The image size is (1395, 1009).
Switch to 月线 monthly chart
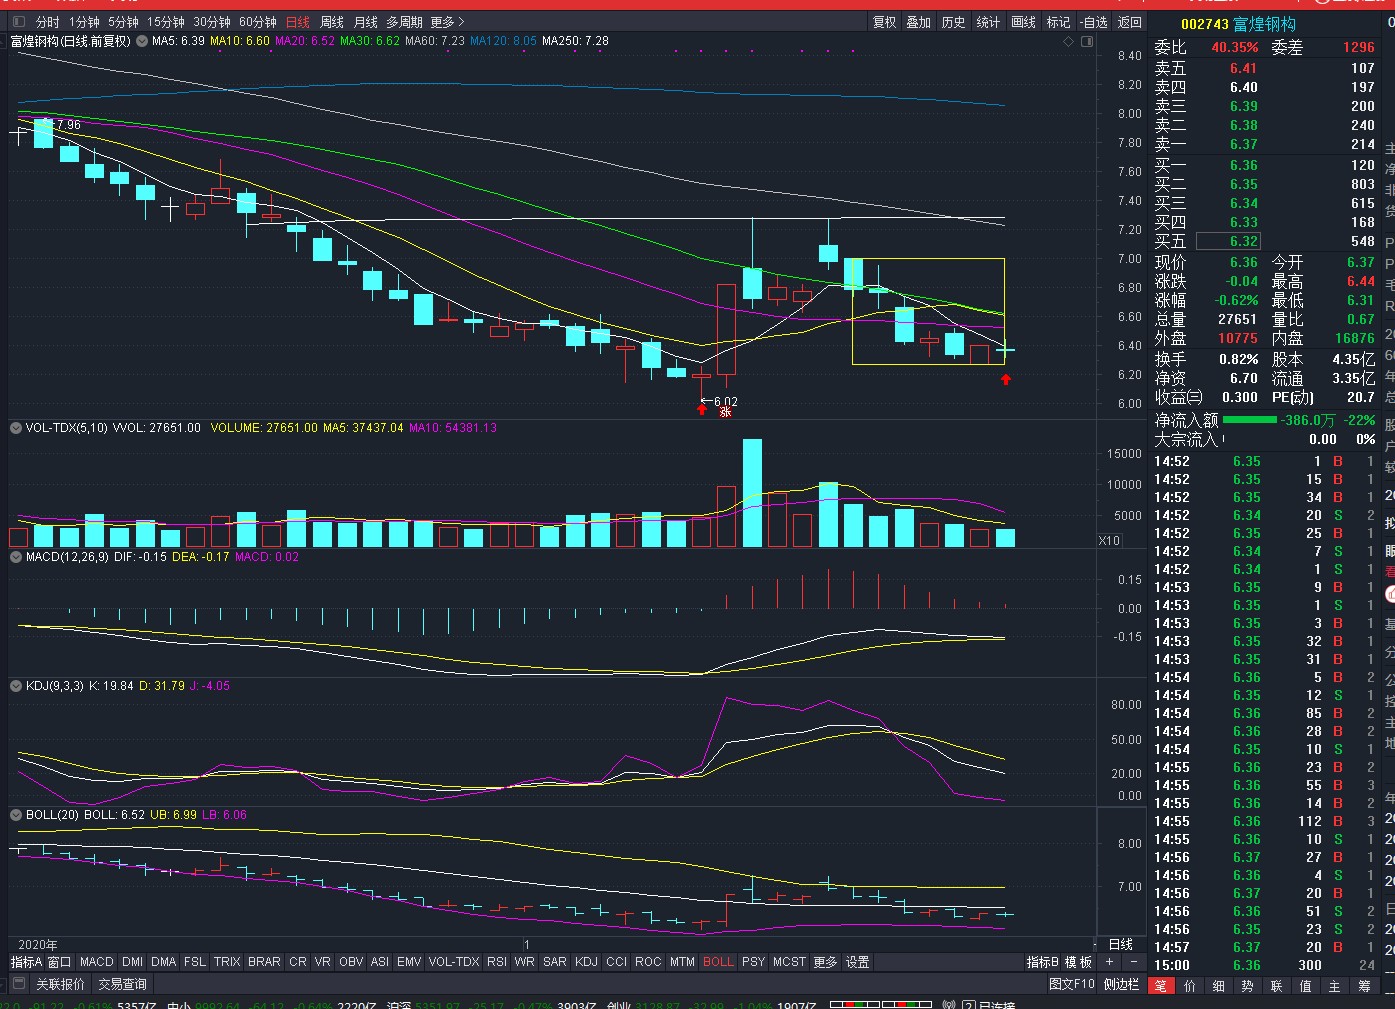[x=366, y=22]
